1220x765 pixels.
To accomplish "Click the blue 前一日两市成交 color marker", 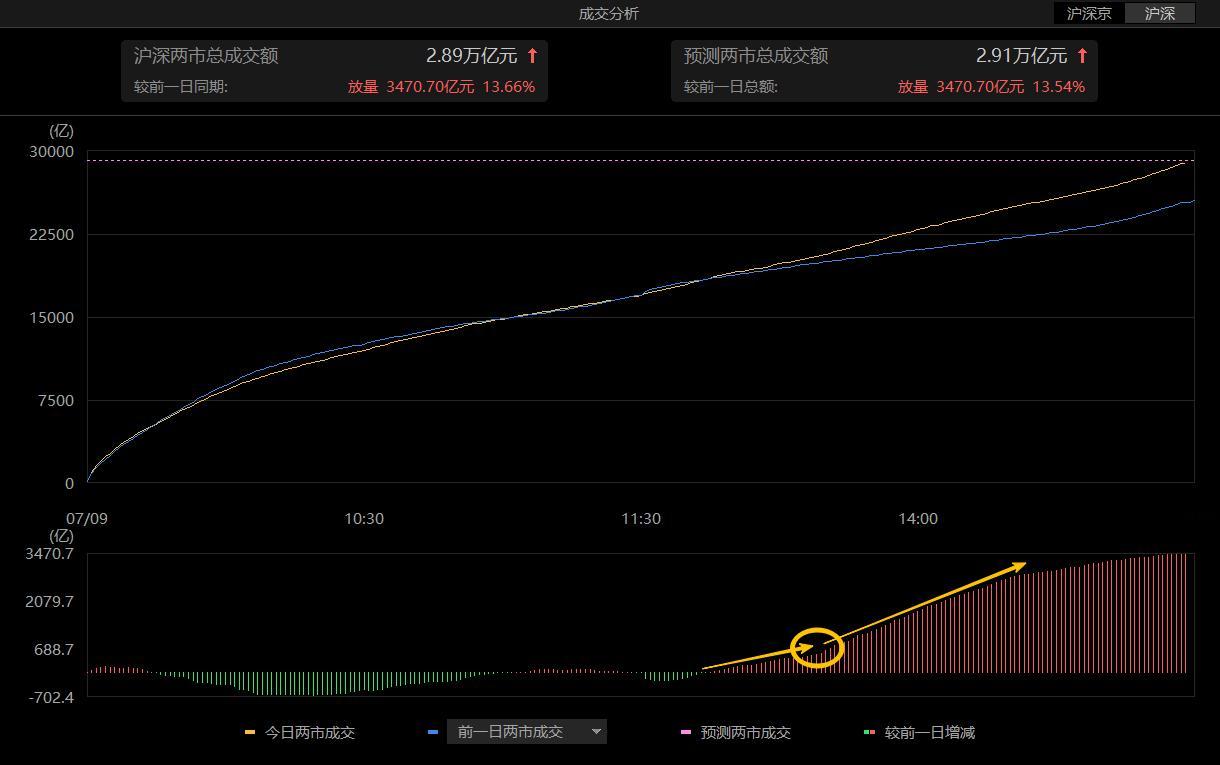I will coord(433,732).
